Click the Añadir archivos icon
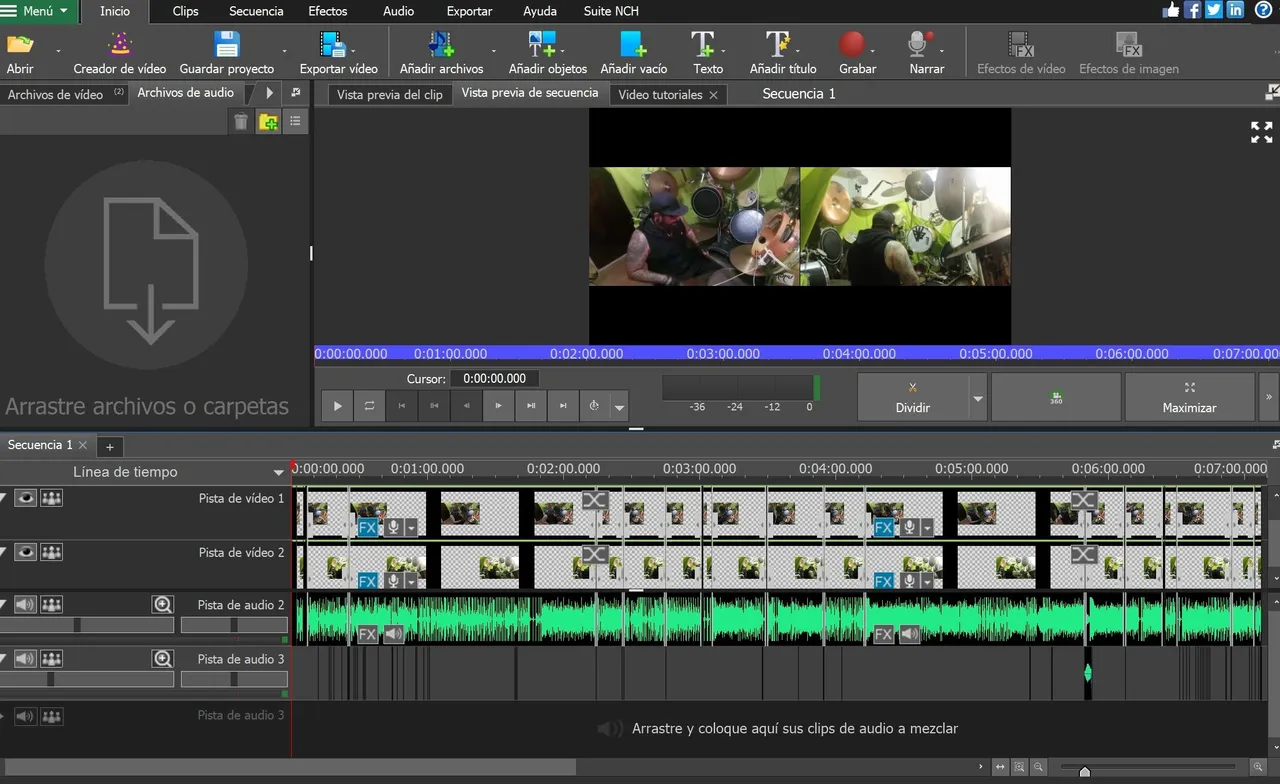Image resolution: width=1280 pixels, height=784 pixels. (x=441, y=44)
